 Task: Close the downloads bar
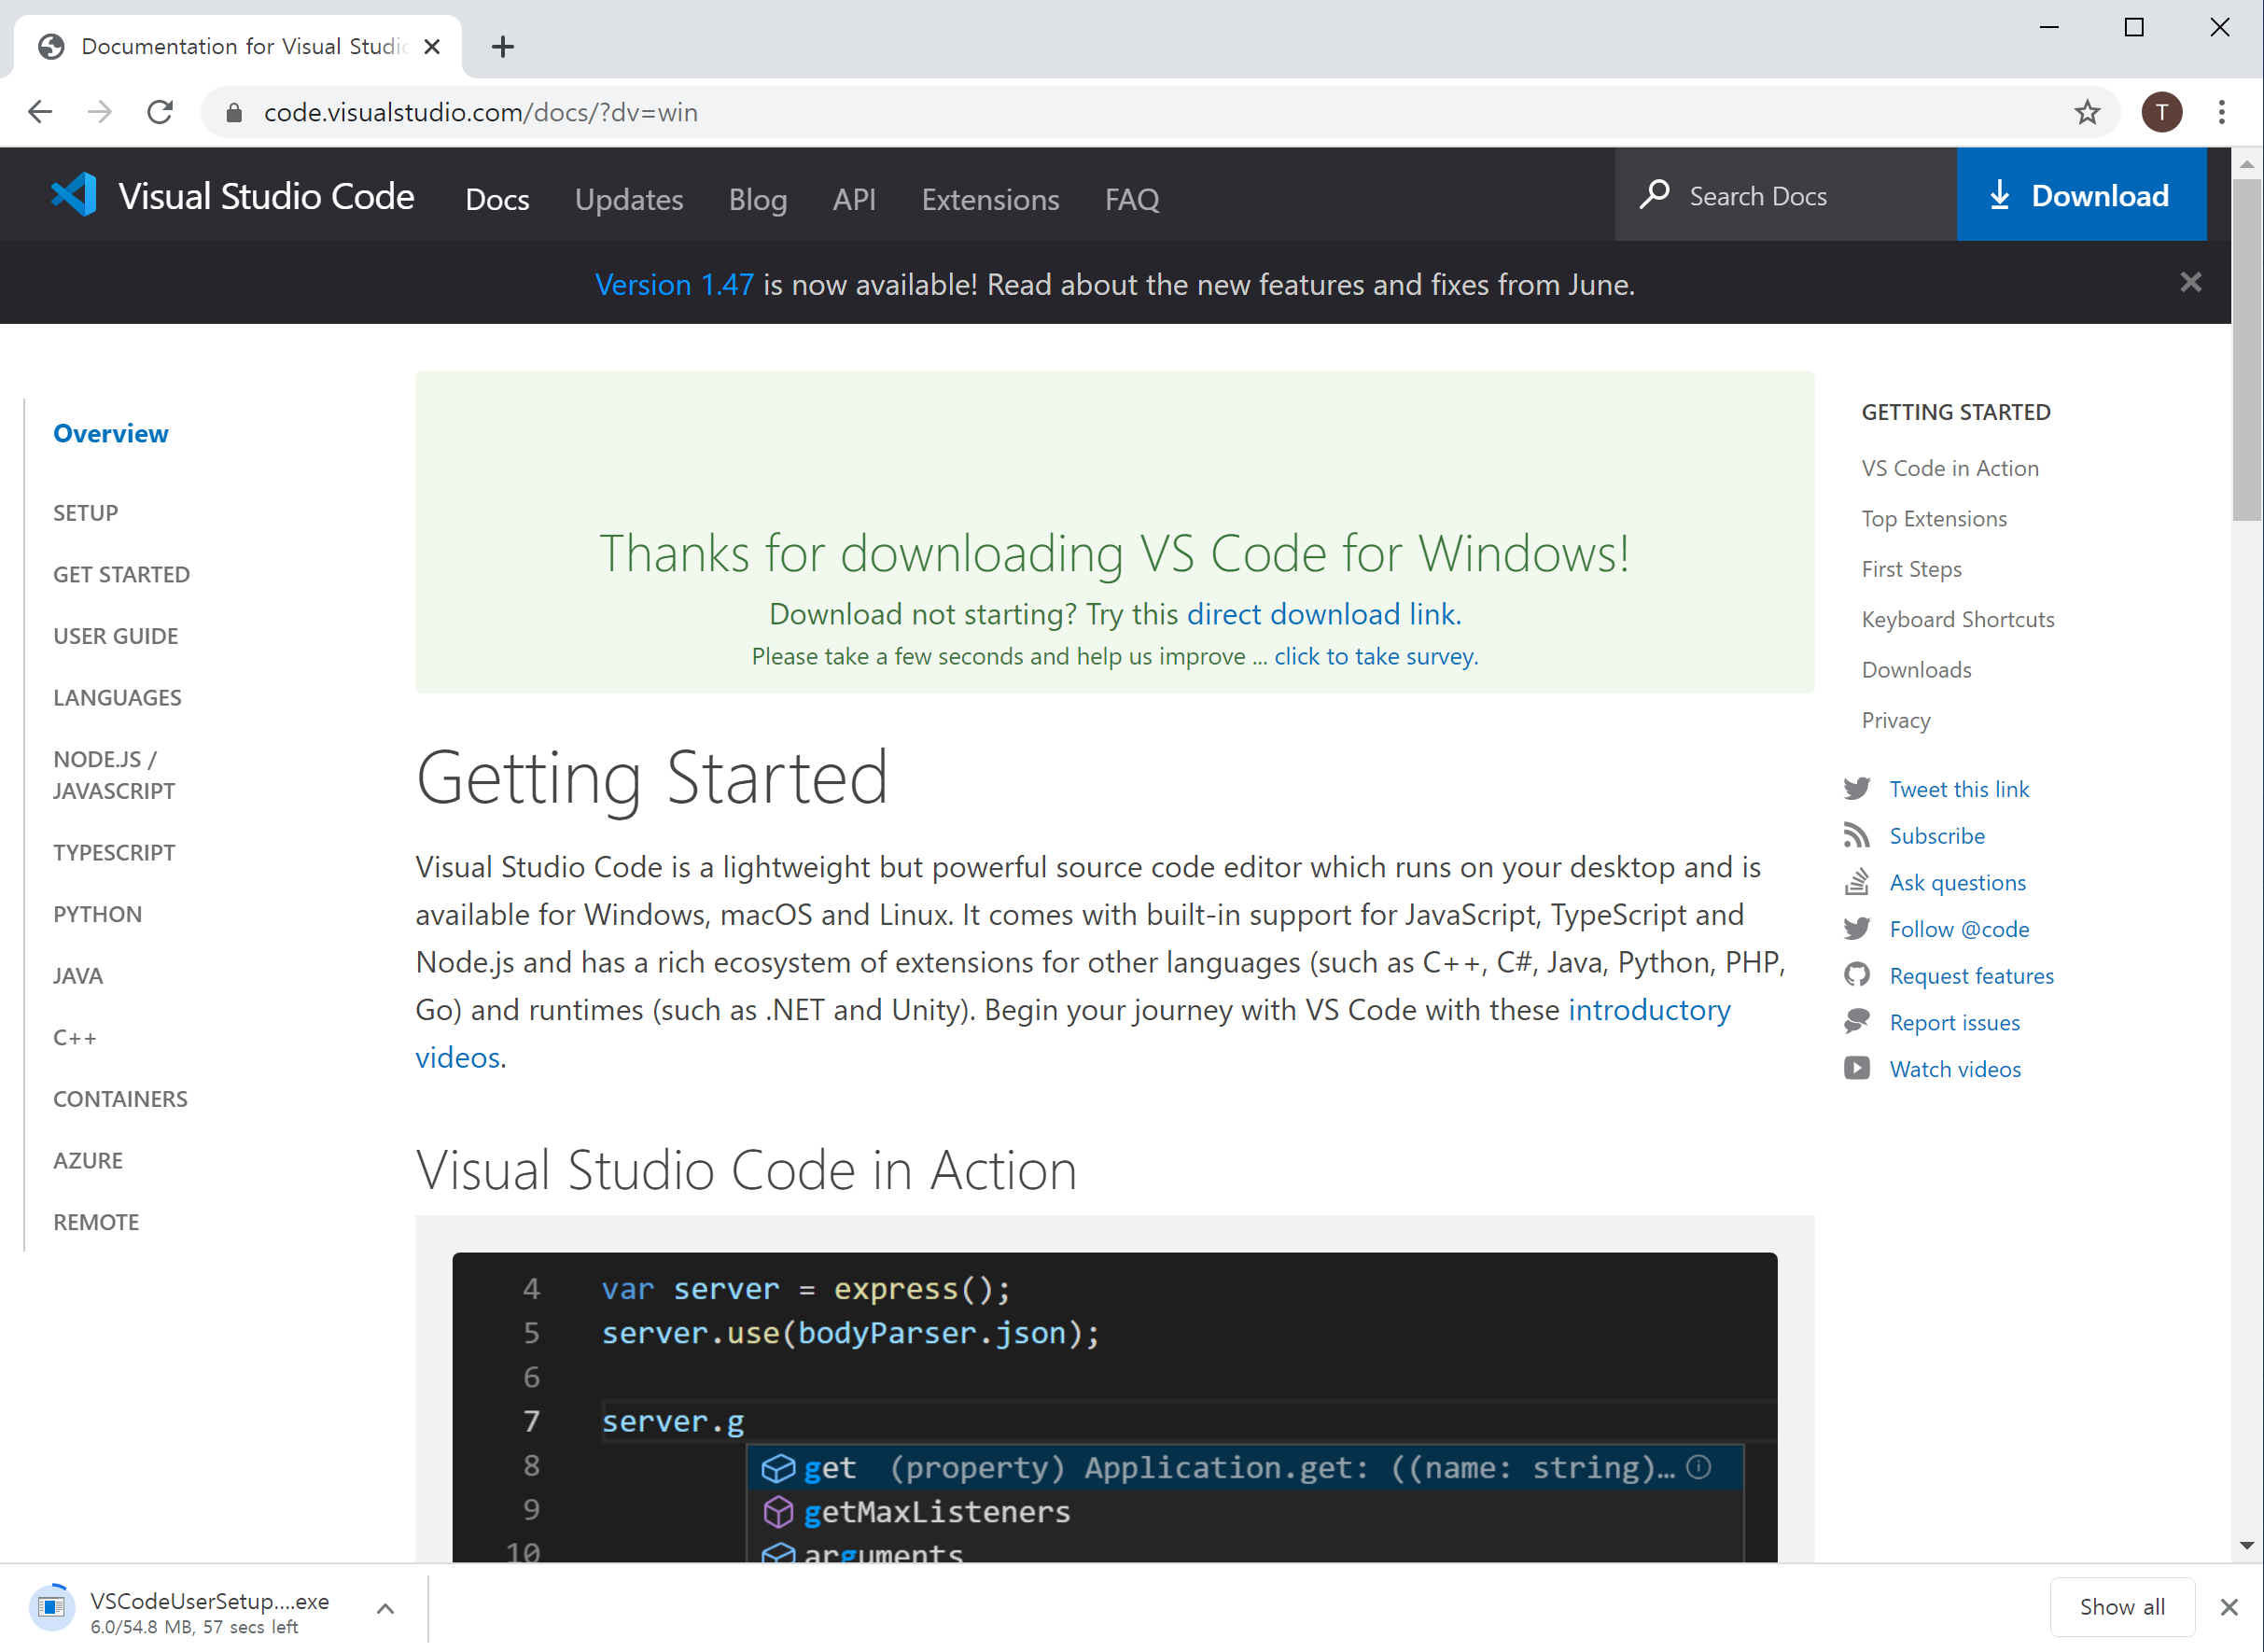pos(2229,1608)
